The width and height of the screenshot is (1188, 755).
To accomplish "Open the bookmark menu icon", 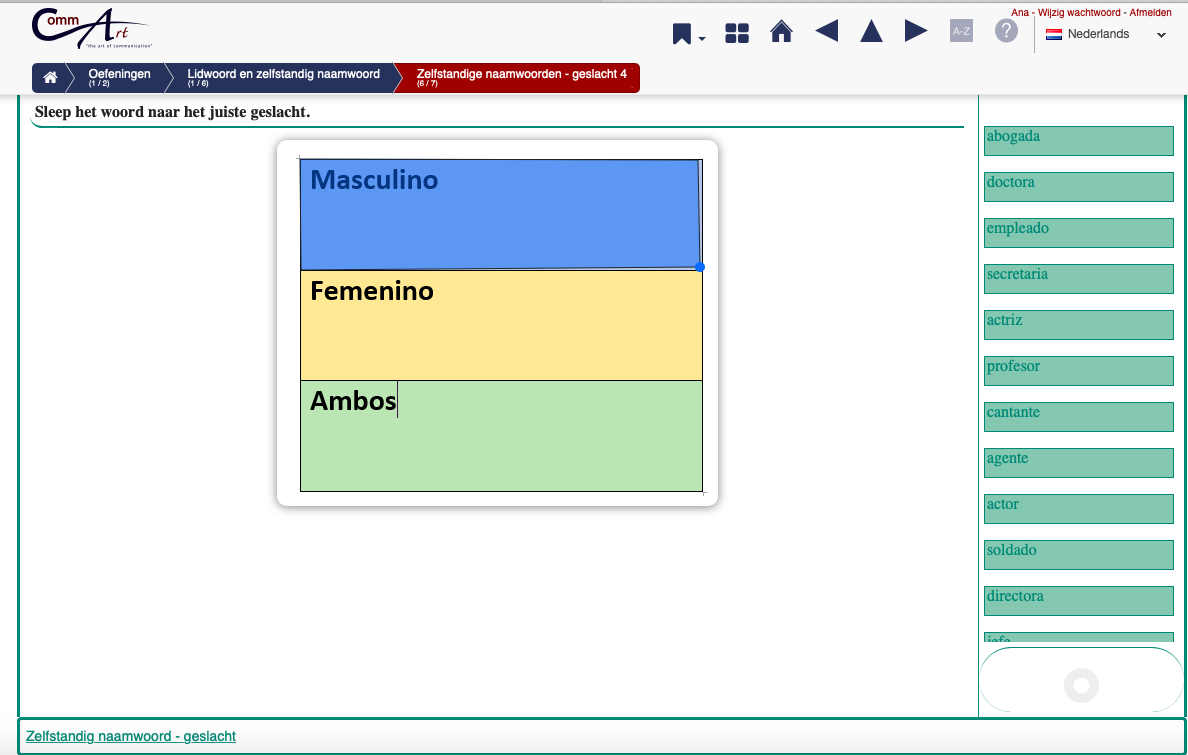I will pyautogui.click(x=682, y=34).
